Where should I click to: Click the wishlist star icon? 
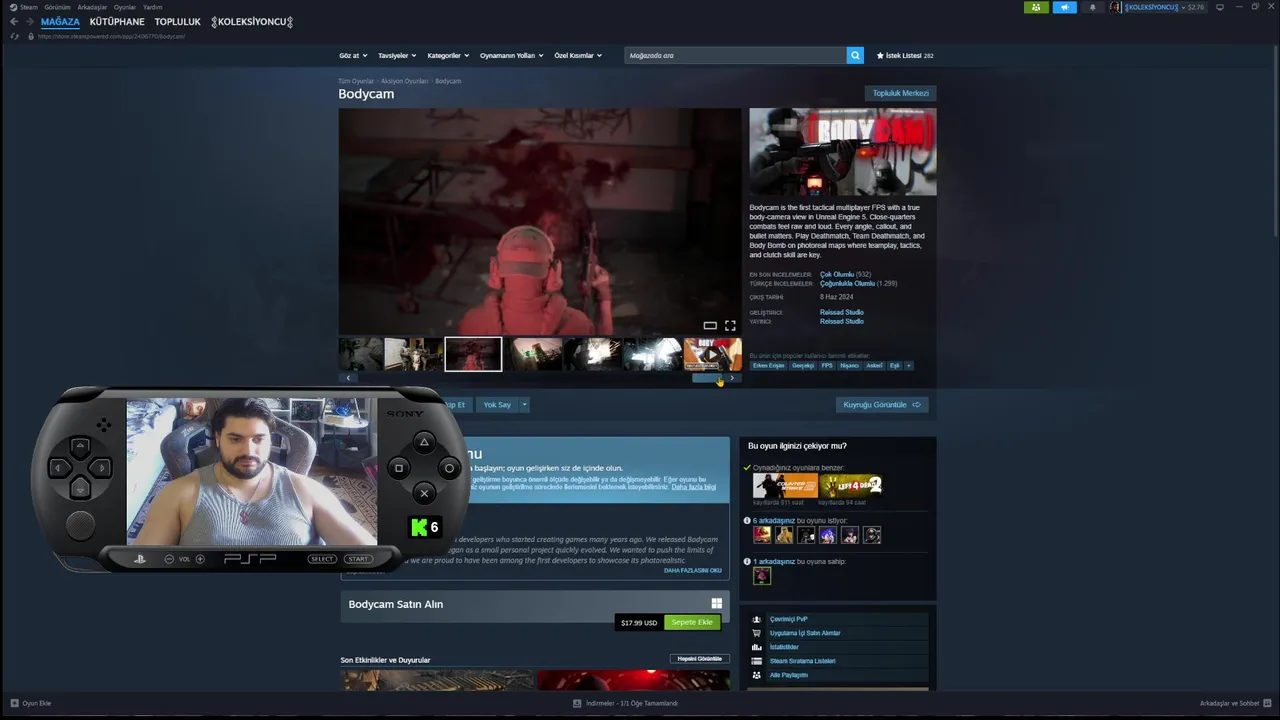[880, 56]
